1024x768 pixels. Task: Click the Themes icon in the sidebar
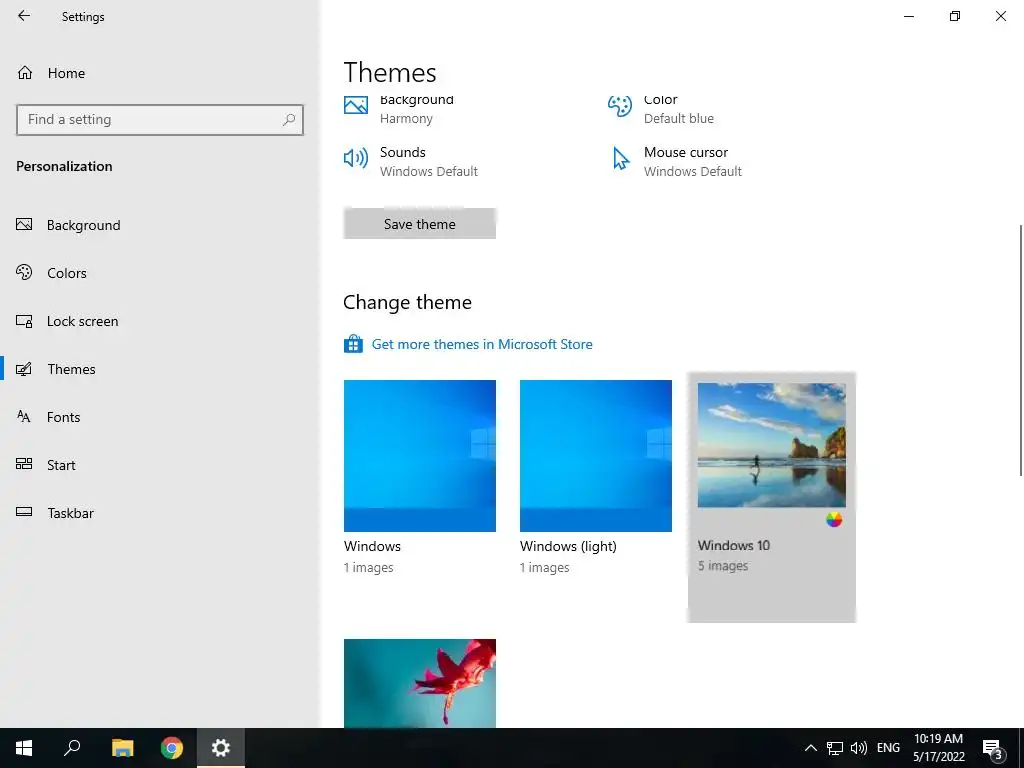point(24,369)
